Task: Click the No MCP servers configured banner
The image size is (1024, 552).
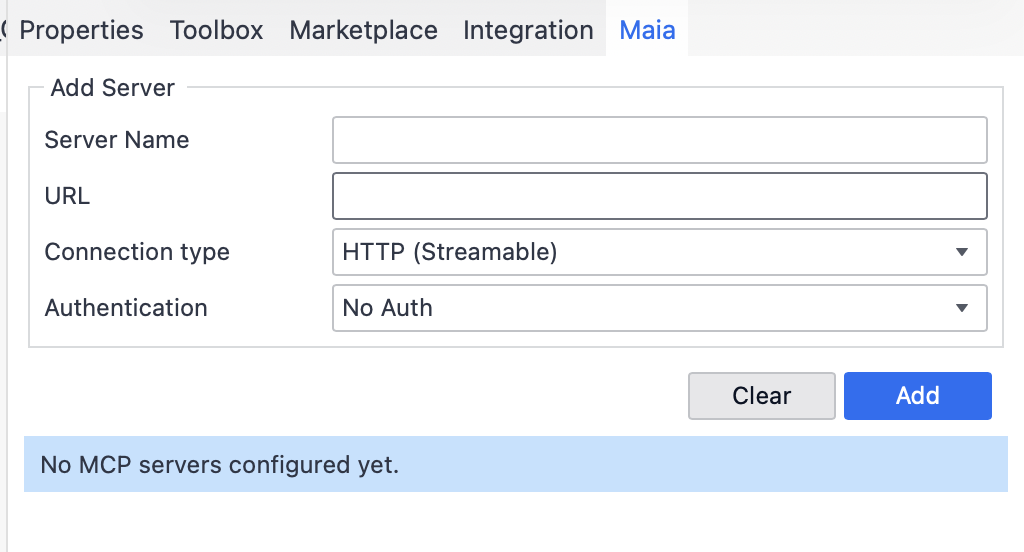Action: (515, 465)
